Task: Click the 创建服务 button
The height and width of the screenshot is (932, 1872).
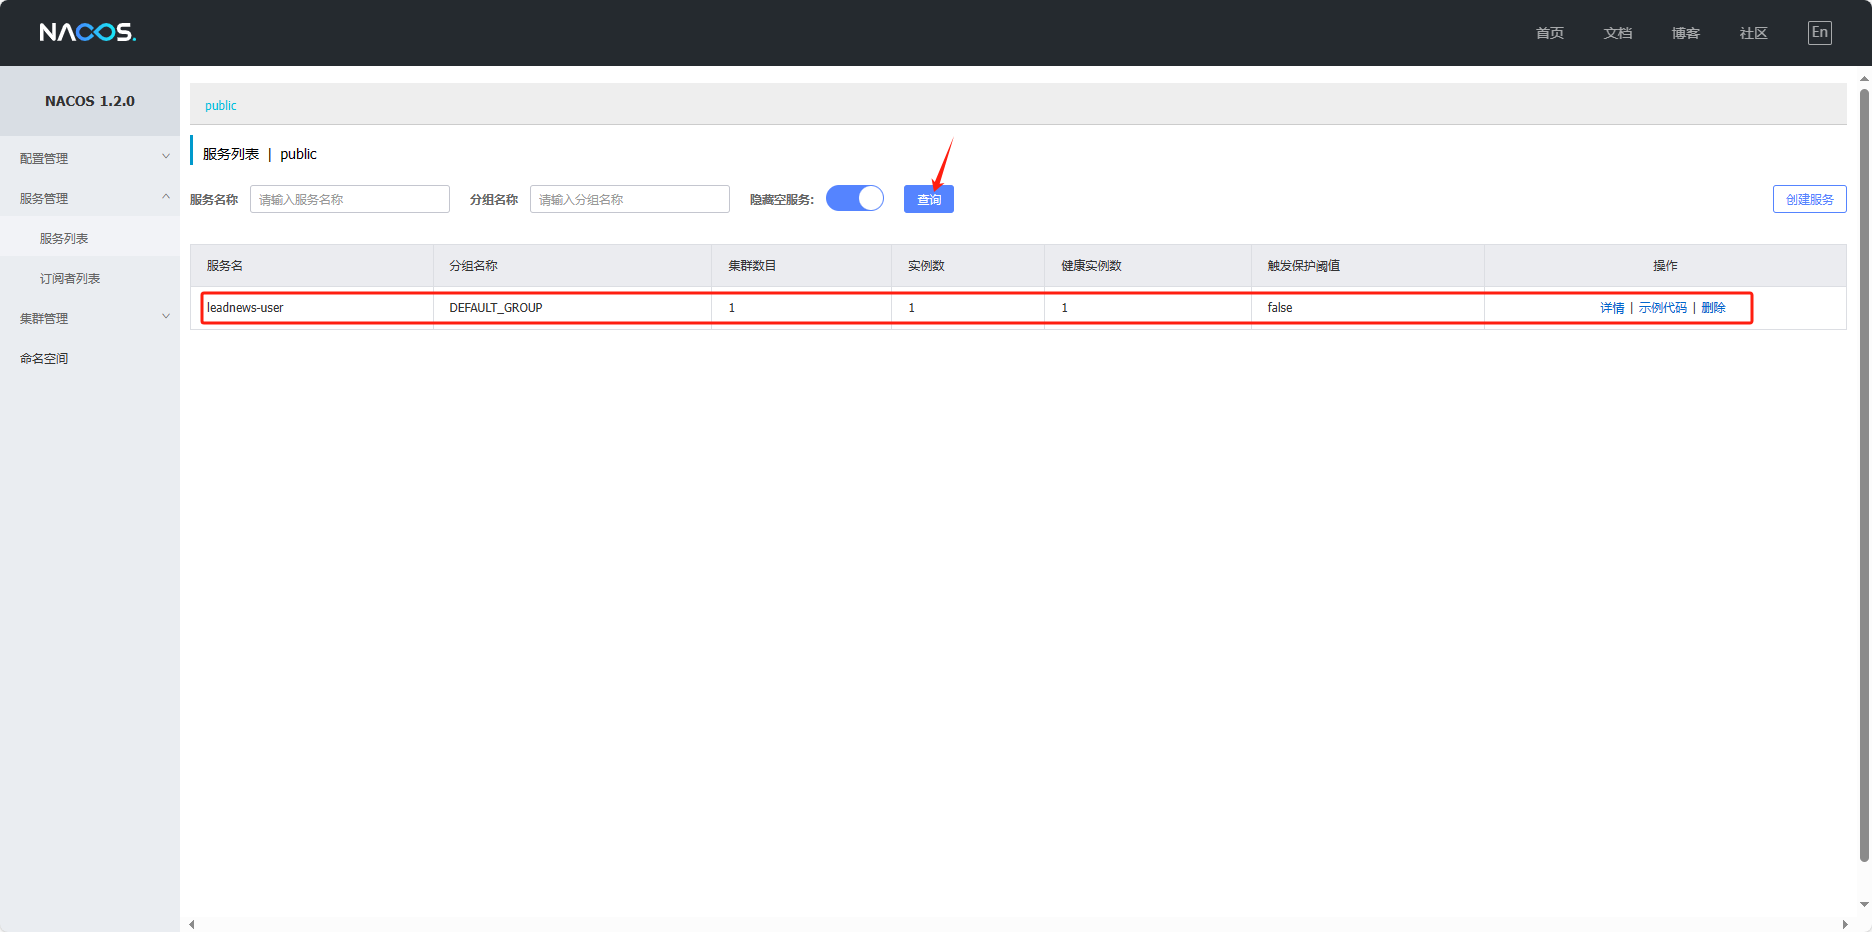Action: click(1810, 199)
